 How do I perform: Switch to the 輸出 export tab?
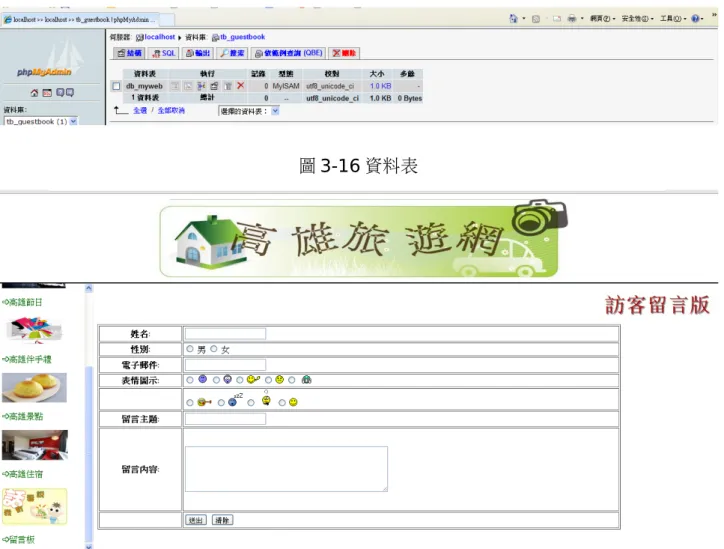(x=198, y=53)
